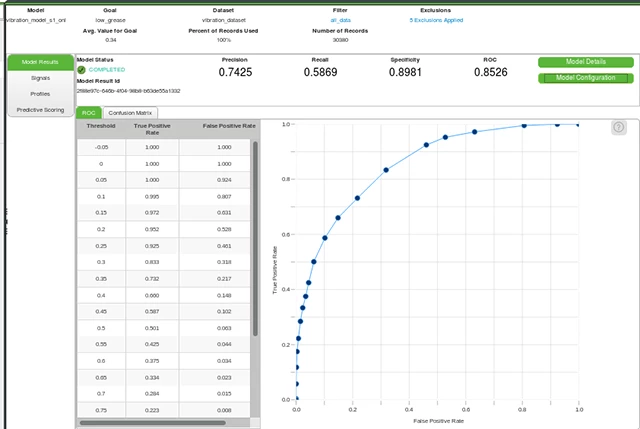Select threshold 0.05 cell

pos(101,180)
